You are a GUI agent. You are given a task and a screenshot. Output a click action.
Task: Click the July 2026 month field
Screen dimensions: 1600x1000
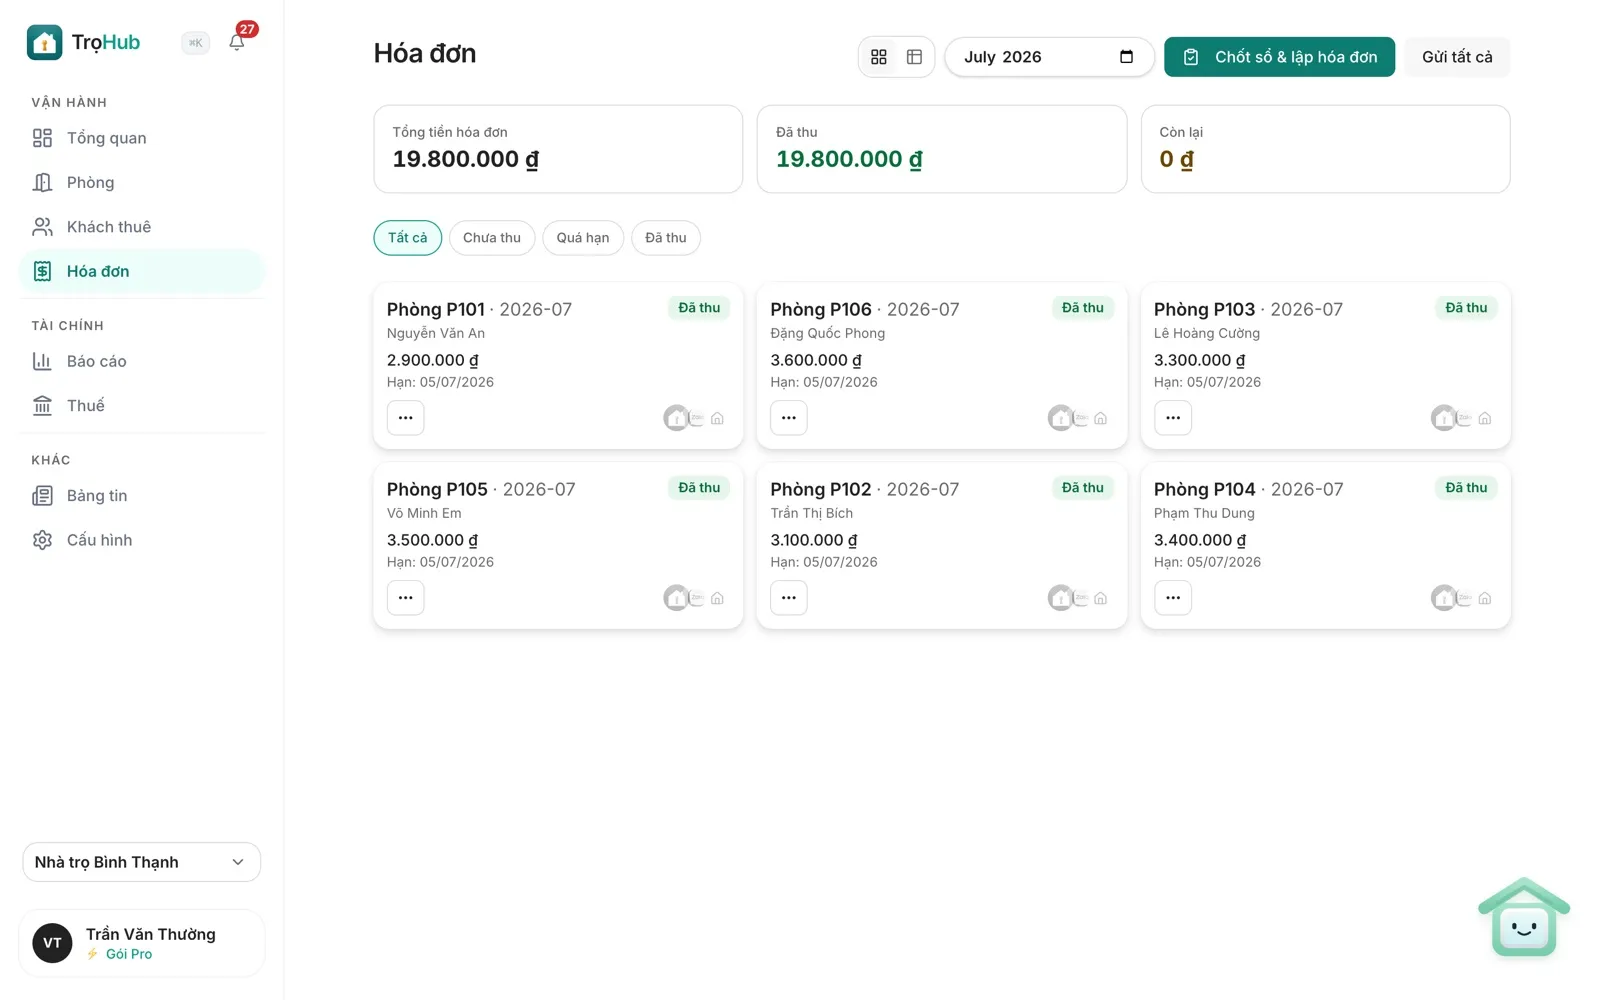click(1049, 57)
